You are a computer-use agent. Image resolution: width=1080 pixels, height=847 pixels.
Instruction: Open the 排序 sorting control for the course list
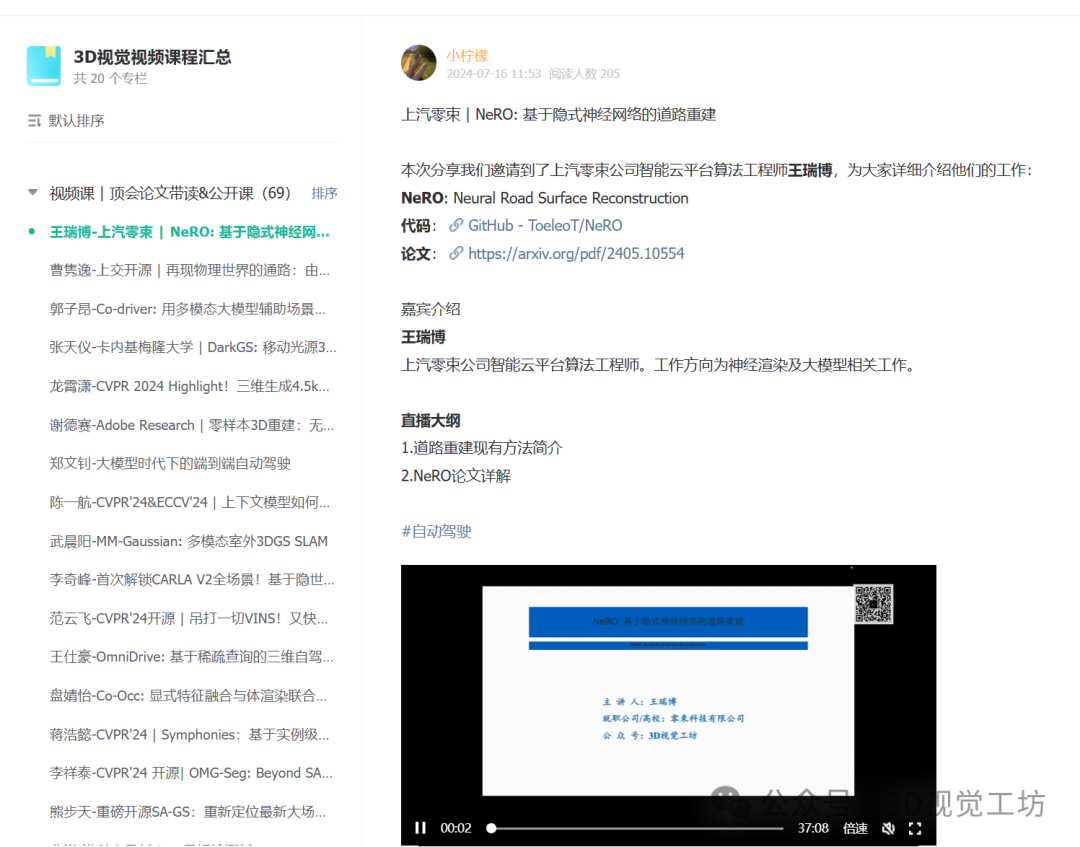(324, 192)
